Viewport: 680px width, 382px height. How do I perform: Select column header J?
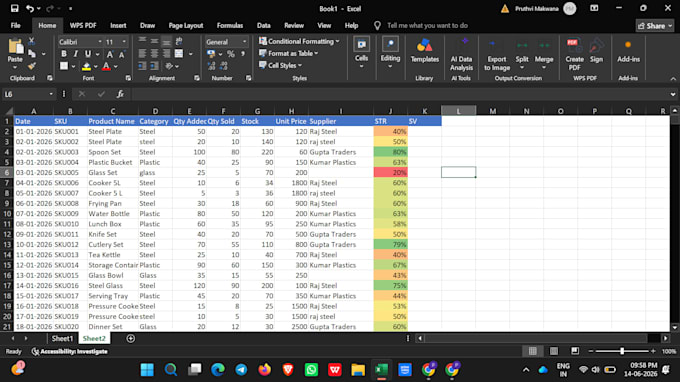click(390, 111)
